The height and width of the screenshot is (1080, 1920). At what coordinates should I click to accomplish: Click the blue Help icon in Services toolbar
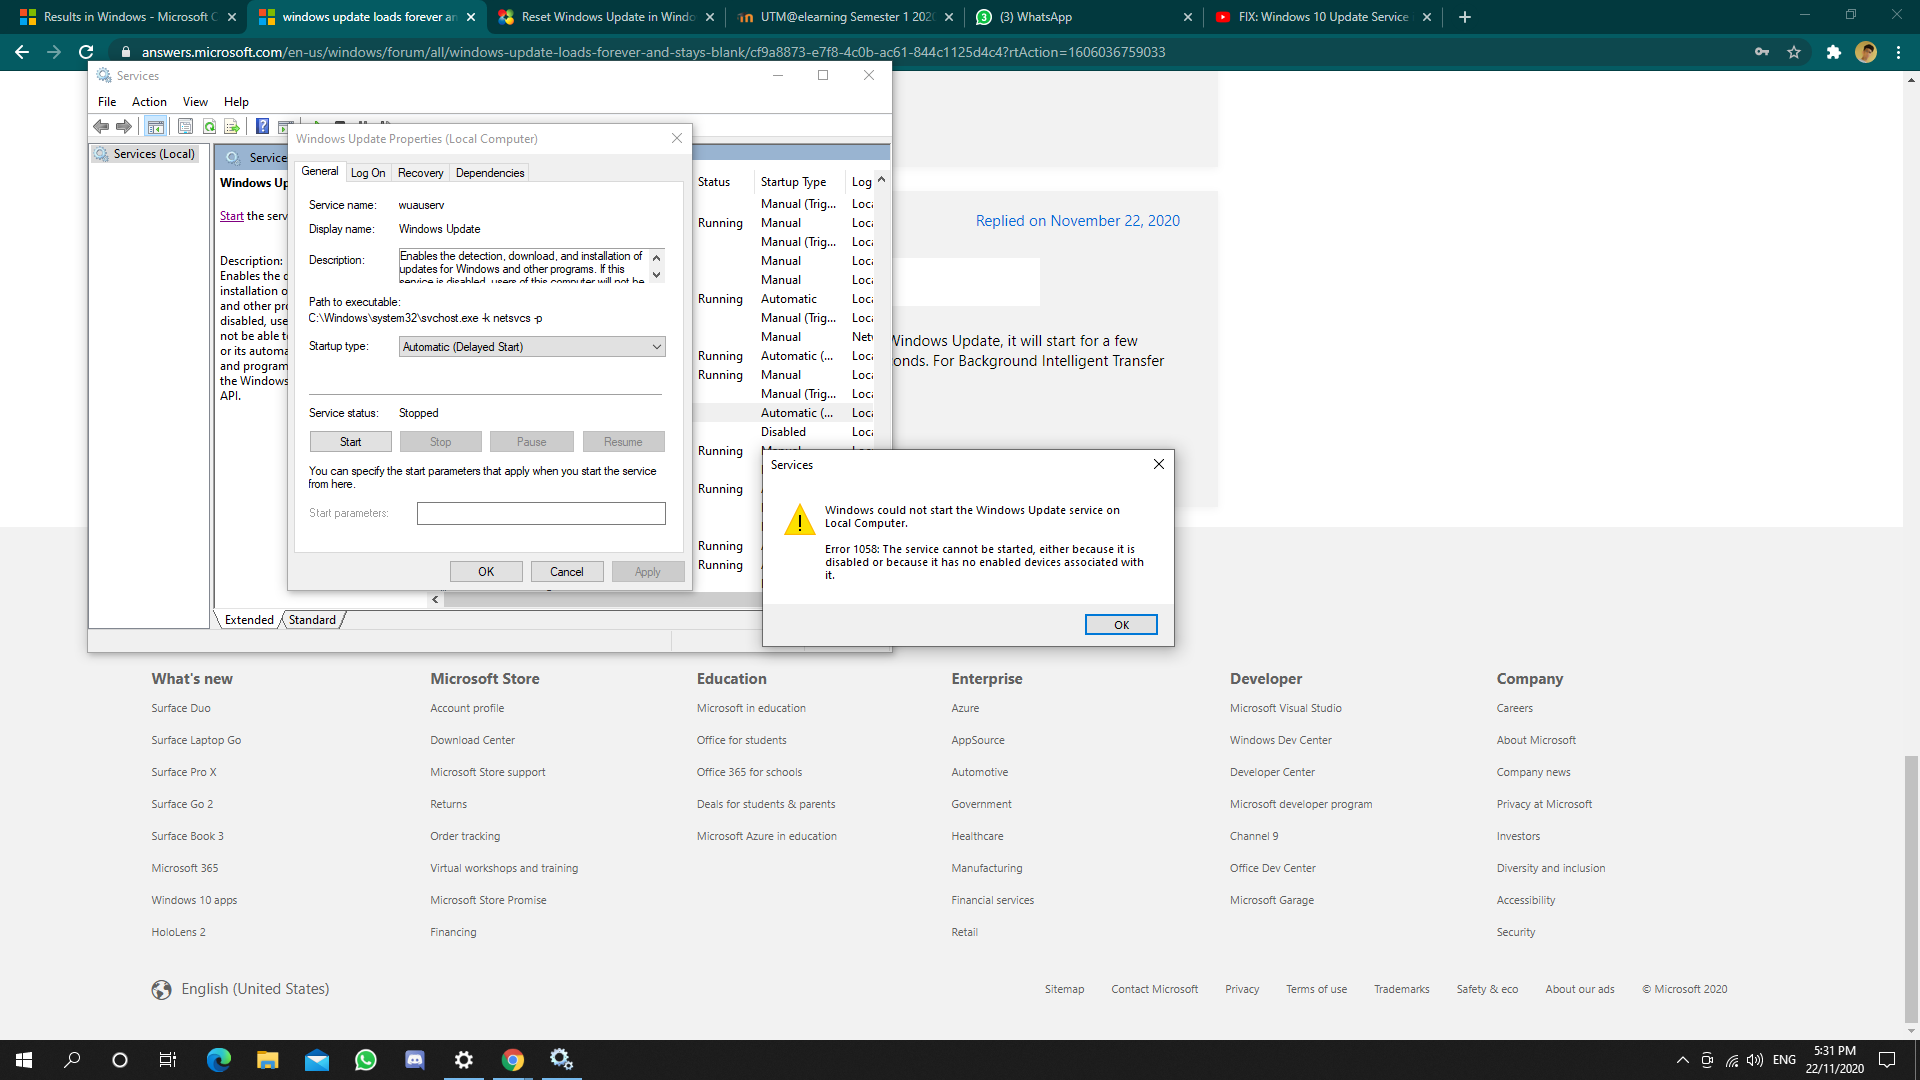coord(262,126)
